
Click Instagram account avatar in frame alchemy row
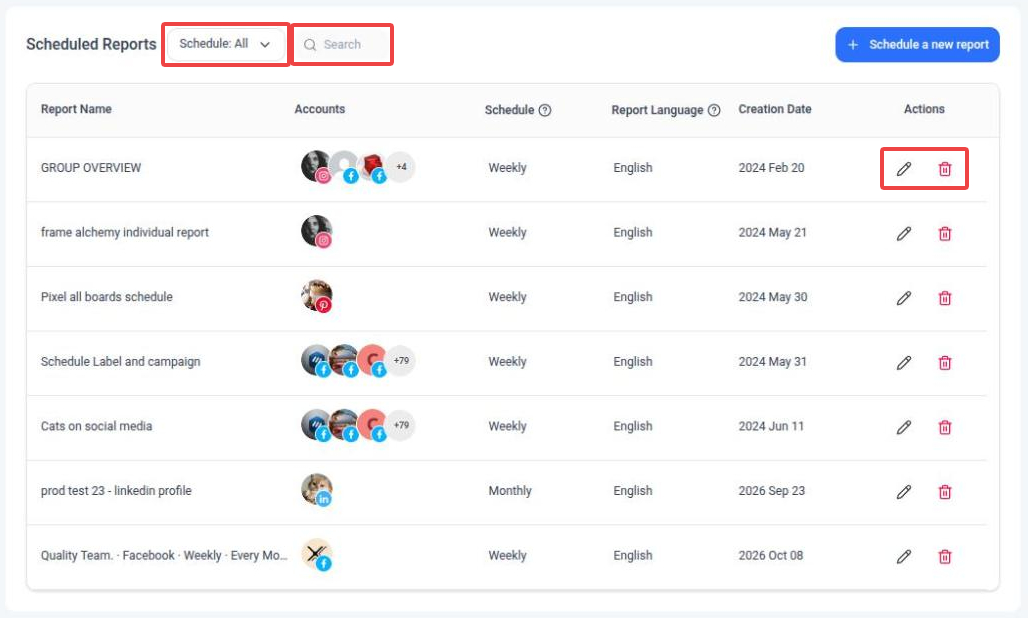[x=317, y=231]
